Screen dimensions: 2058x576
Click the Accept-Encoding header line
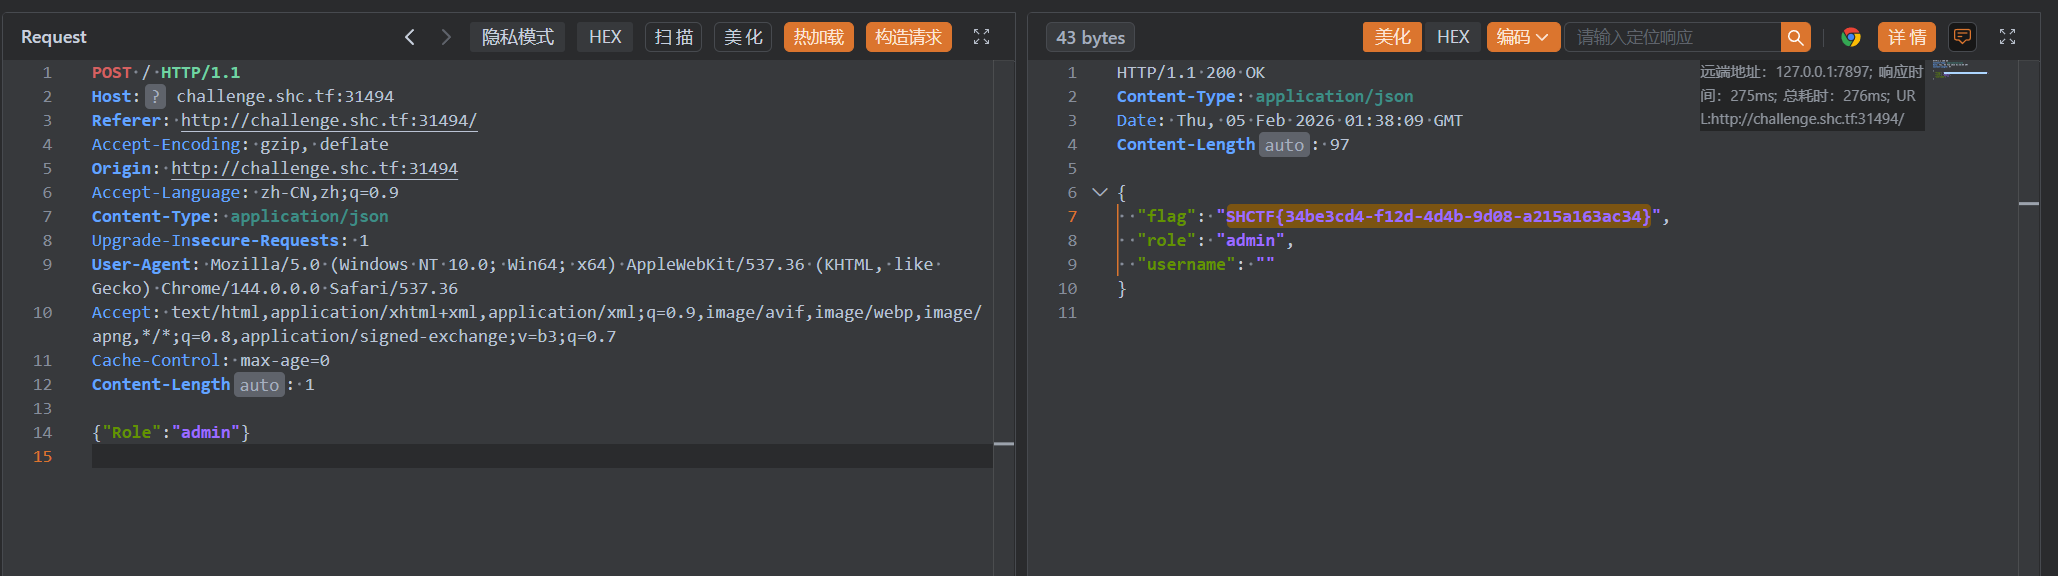pyautogui.click(x=240, y=144)
